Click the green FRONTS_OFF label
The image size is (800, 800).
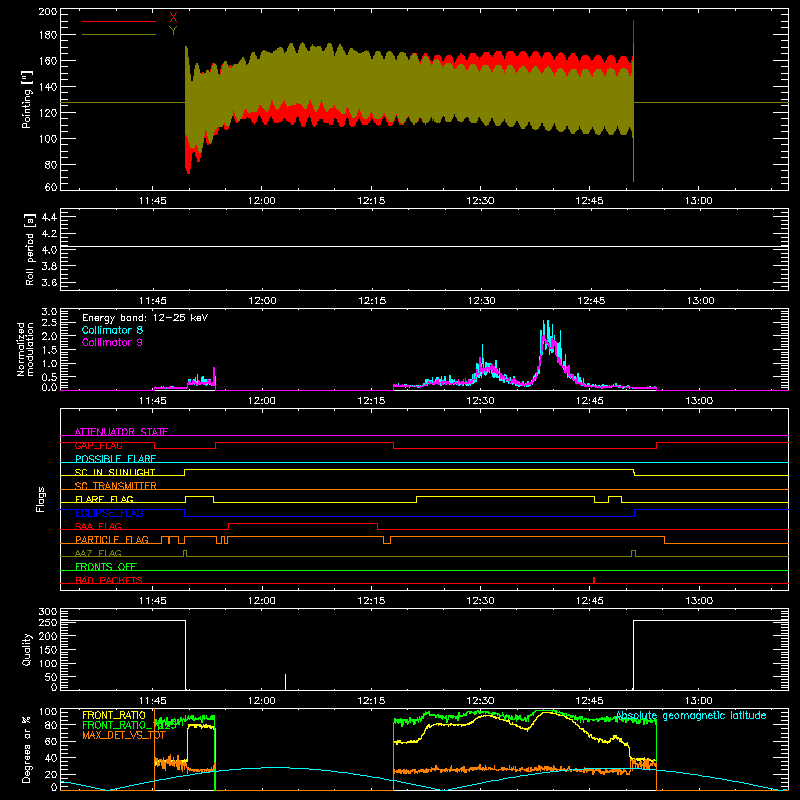tap(106, 567)
